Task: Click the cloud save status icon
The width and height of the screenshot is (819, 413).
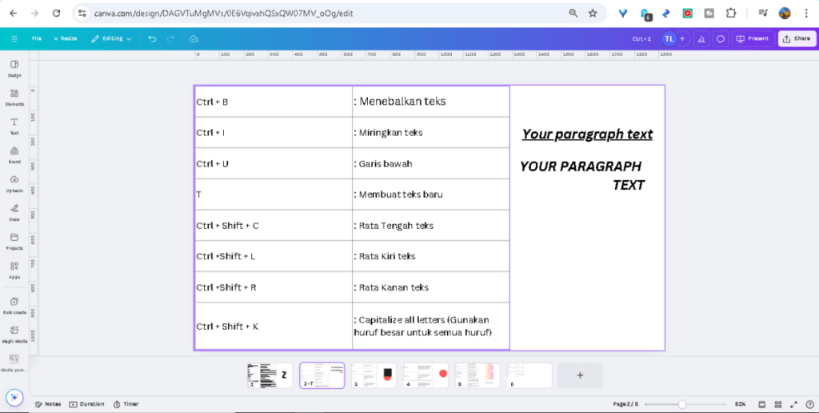Action: click(194, 39)
